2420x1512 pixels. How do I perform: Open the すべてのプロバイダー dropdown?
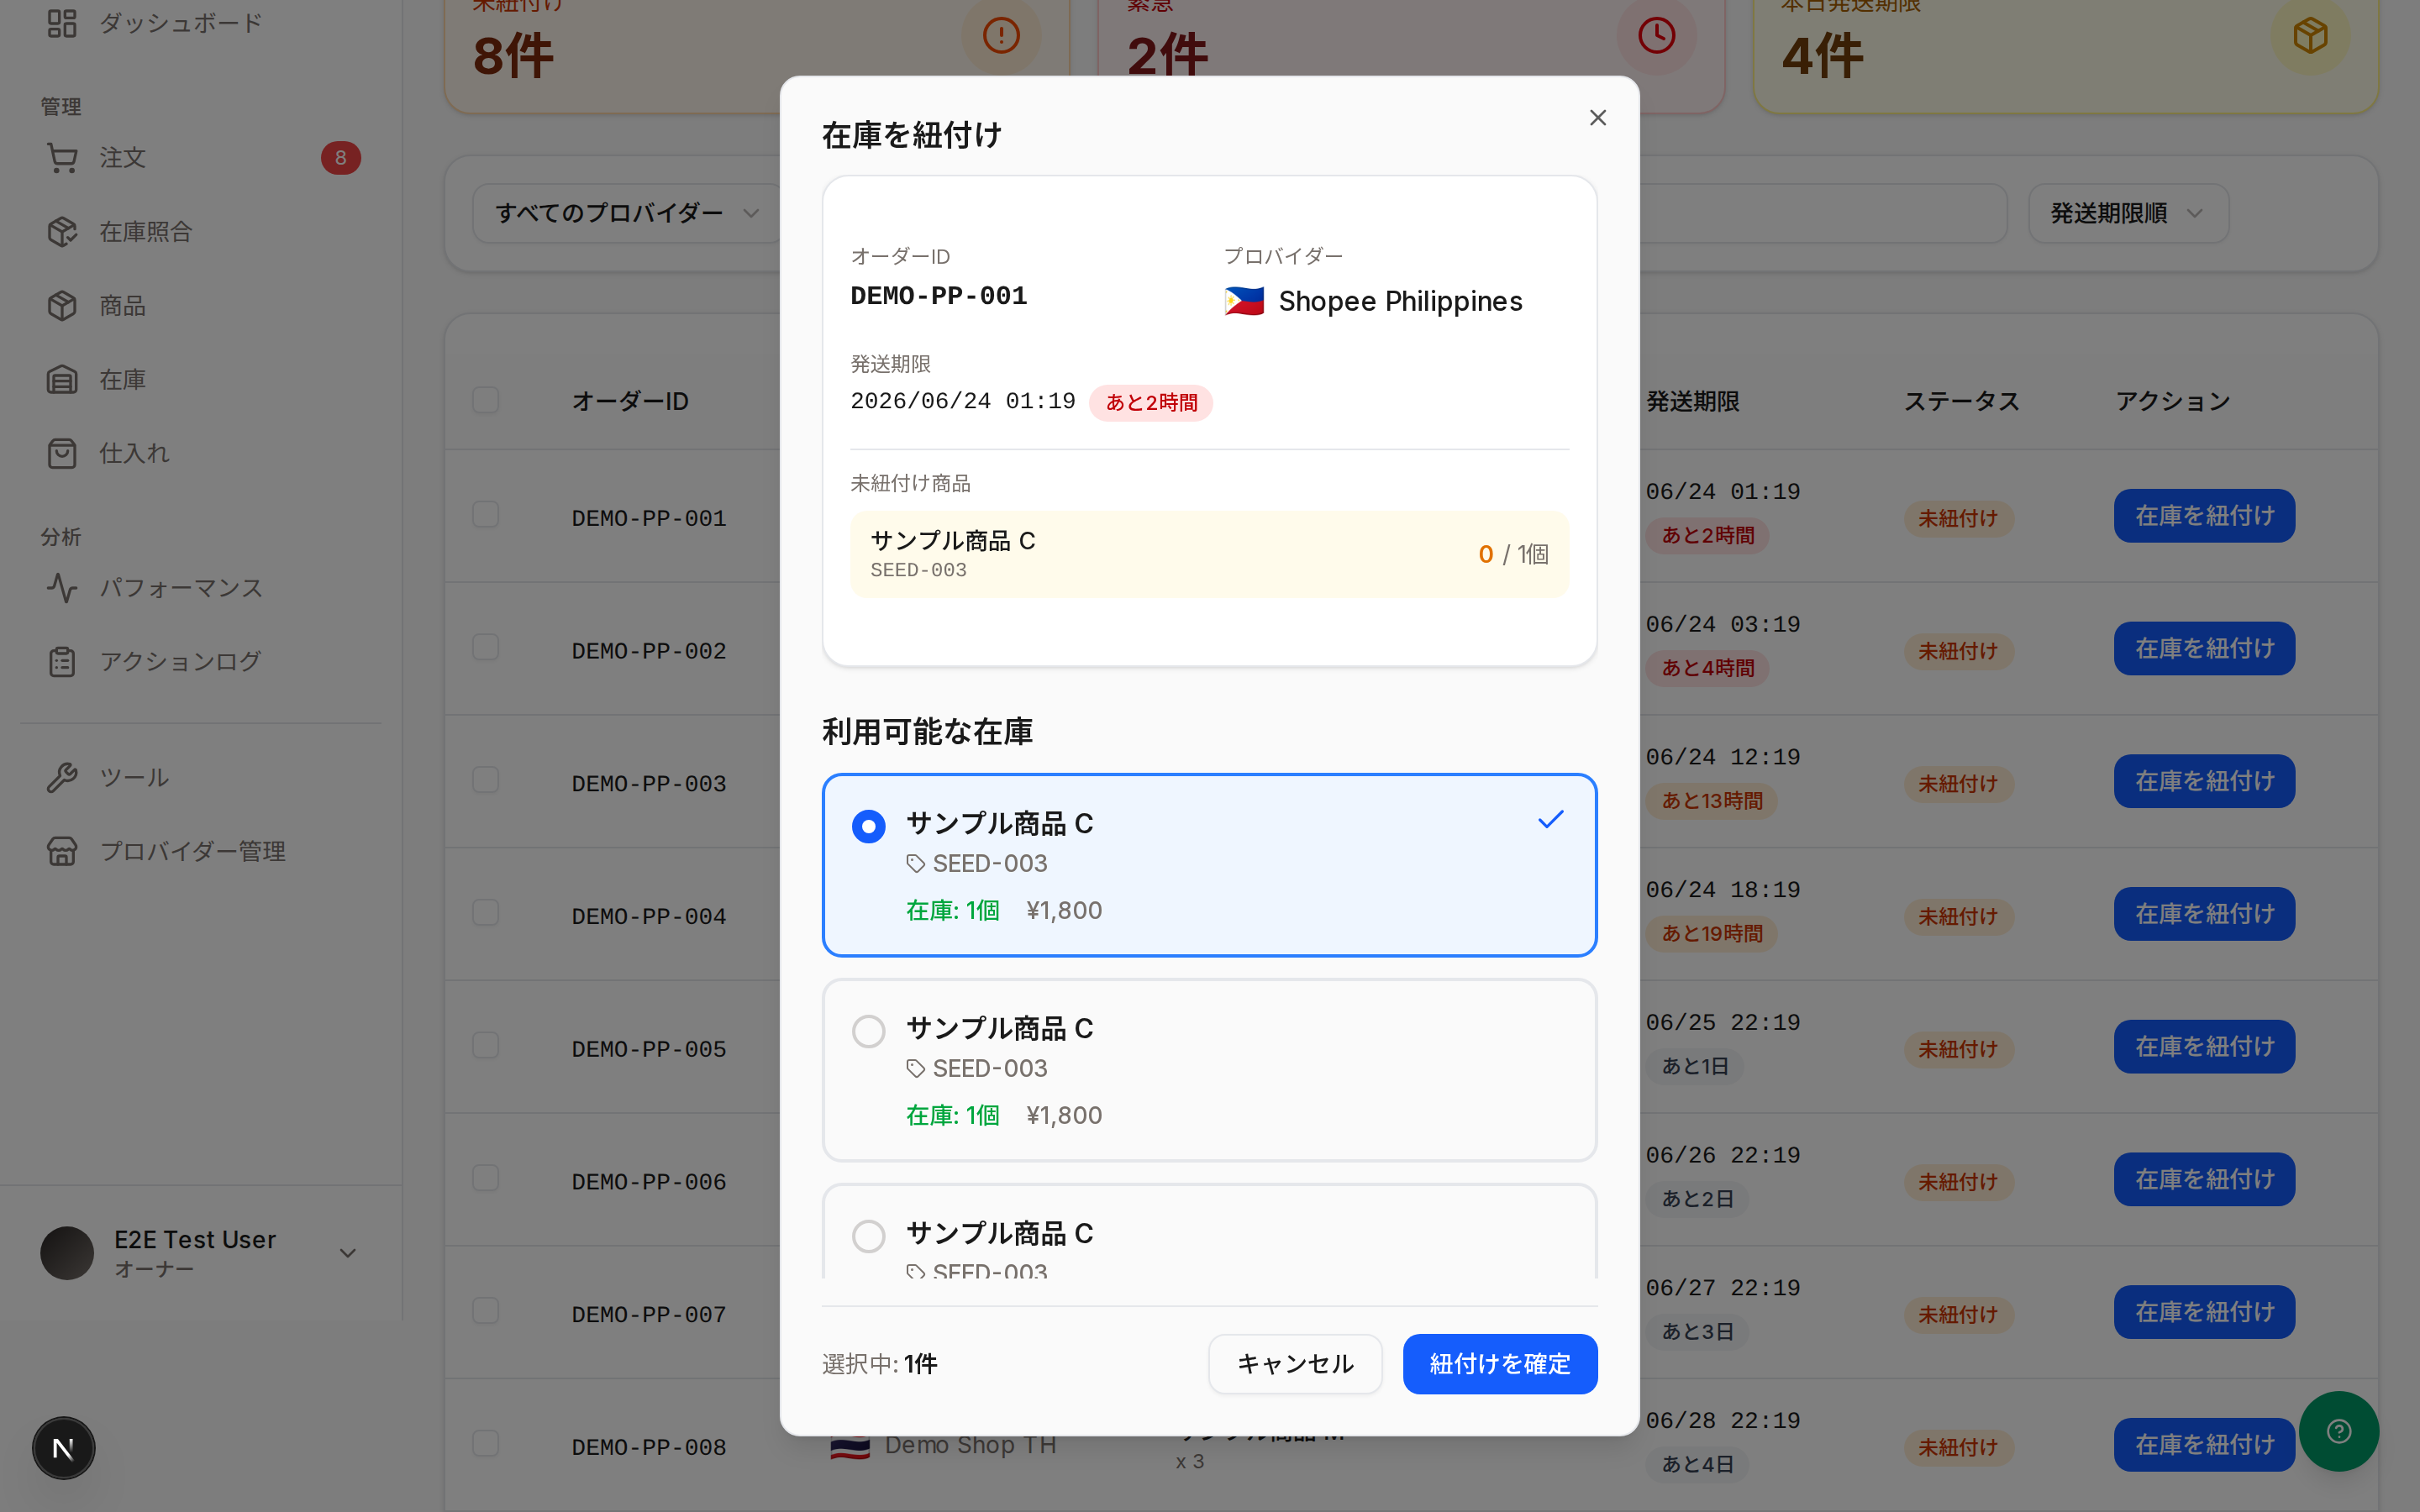(x=626, y=213)
